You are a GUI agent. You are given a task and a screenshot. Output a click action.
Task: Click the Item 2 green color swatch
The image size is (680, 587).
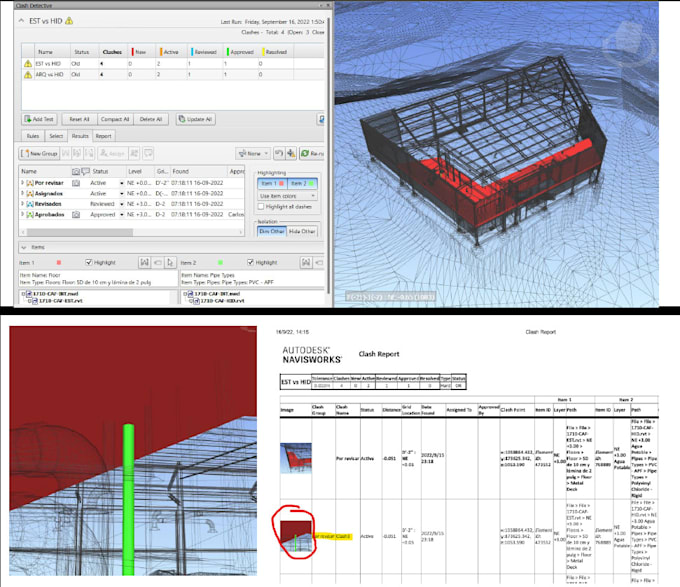220,263
